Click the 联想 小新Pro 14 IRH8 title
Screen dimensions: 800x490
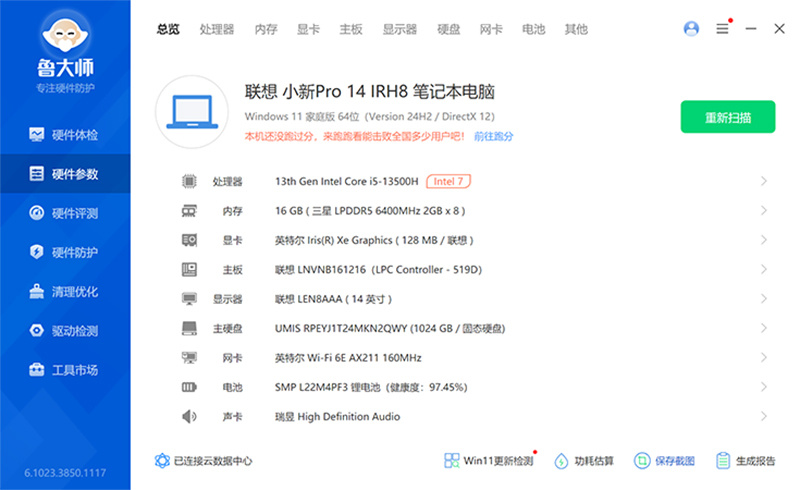[369, 91]
